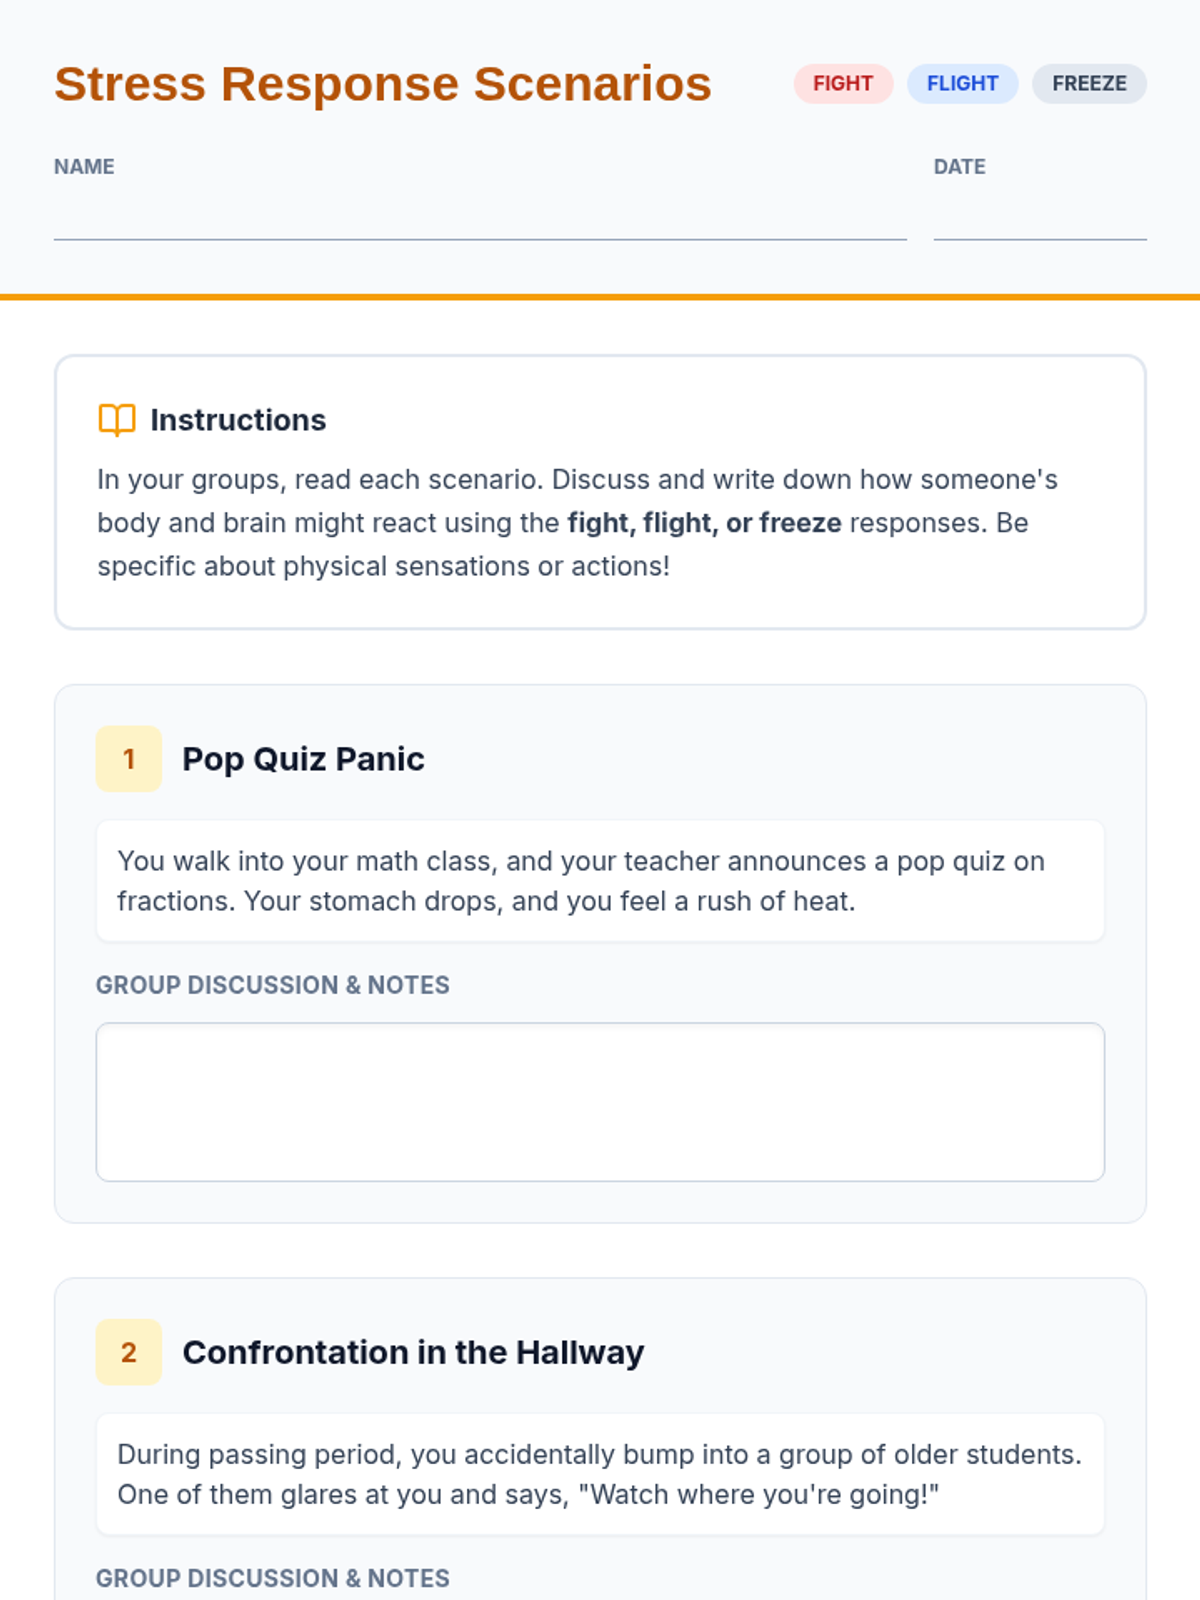Click the first Group Discussion & Notes label

point(273,985)
